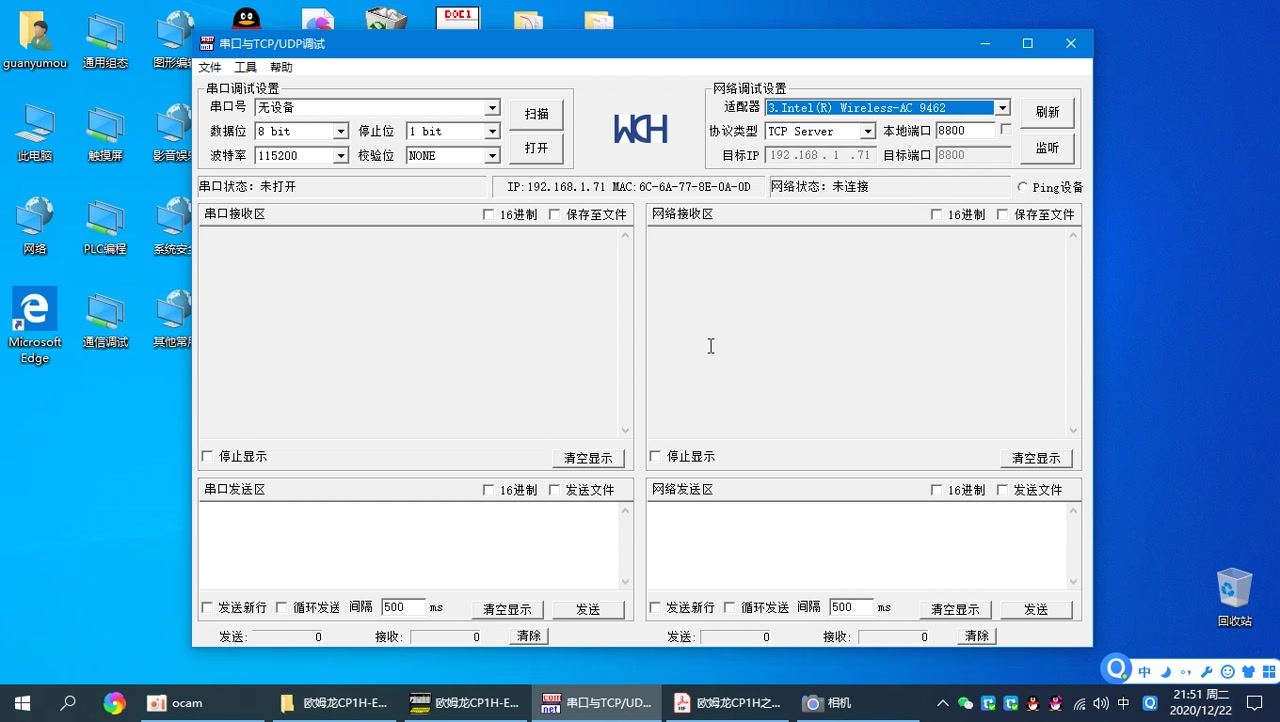Click the 扫描 scan button
Screen dimensions: 1280x722
point(537,114)
